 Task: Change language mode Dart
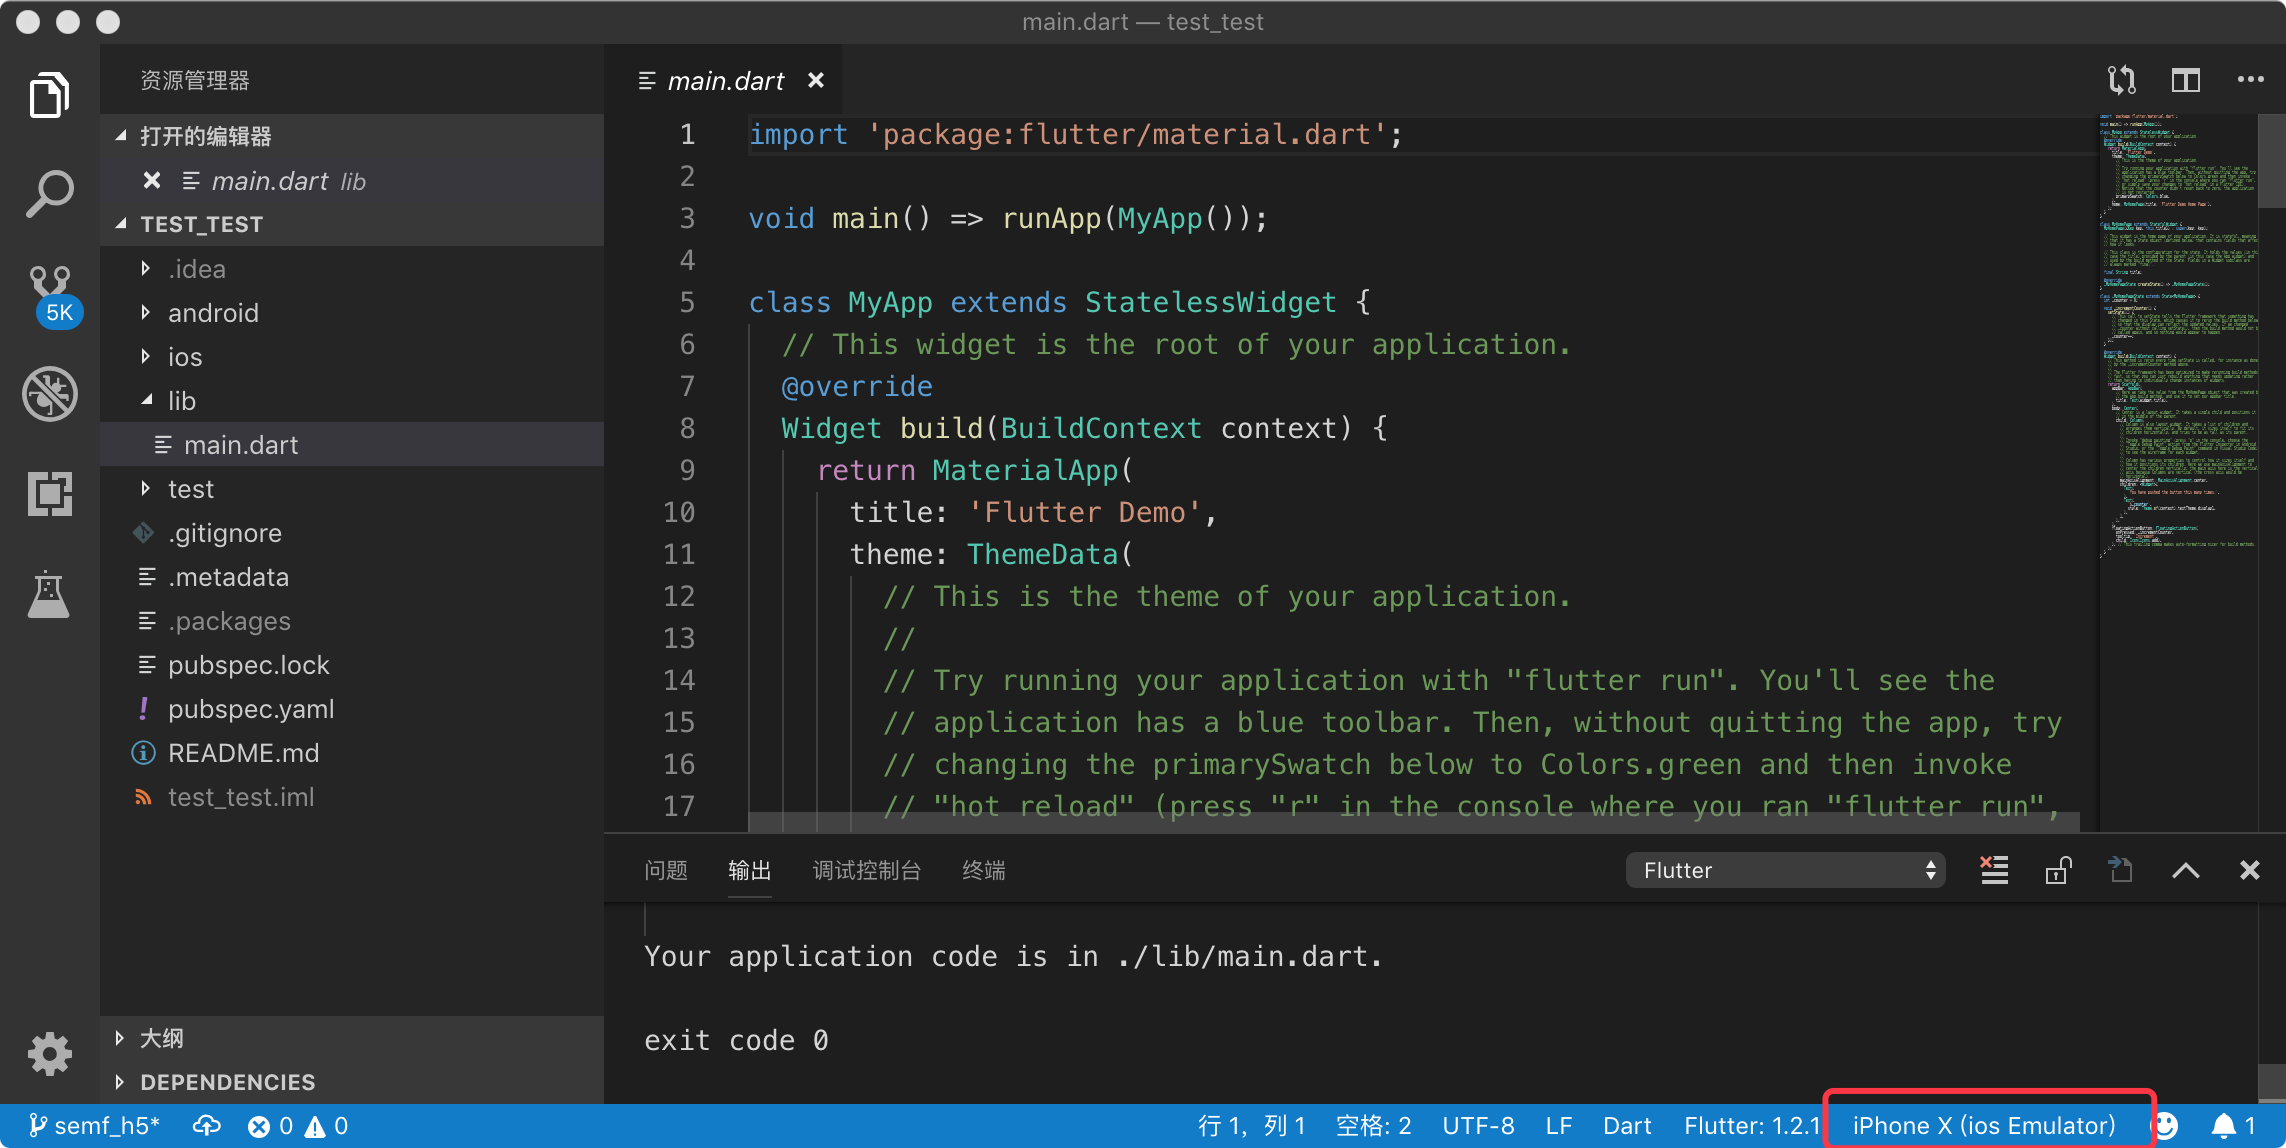[1627, 1126]
